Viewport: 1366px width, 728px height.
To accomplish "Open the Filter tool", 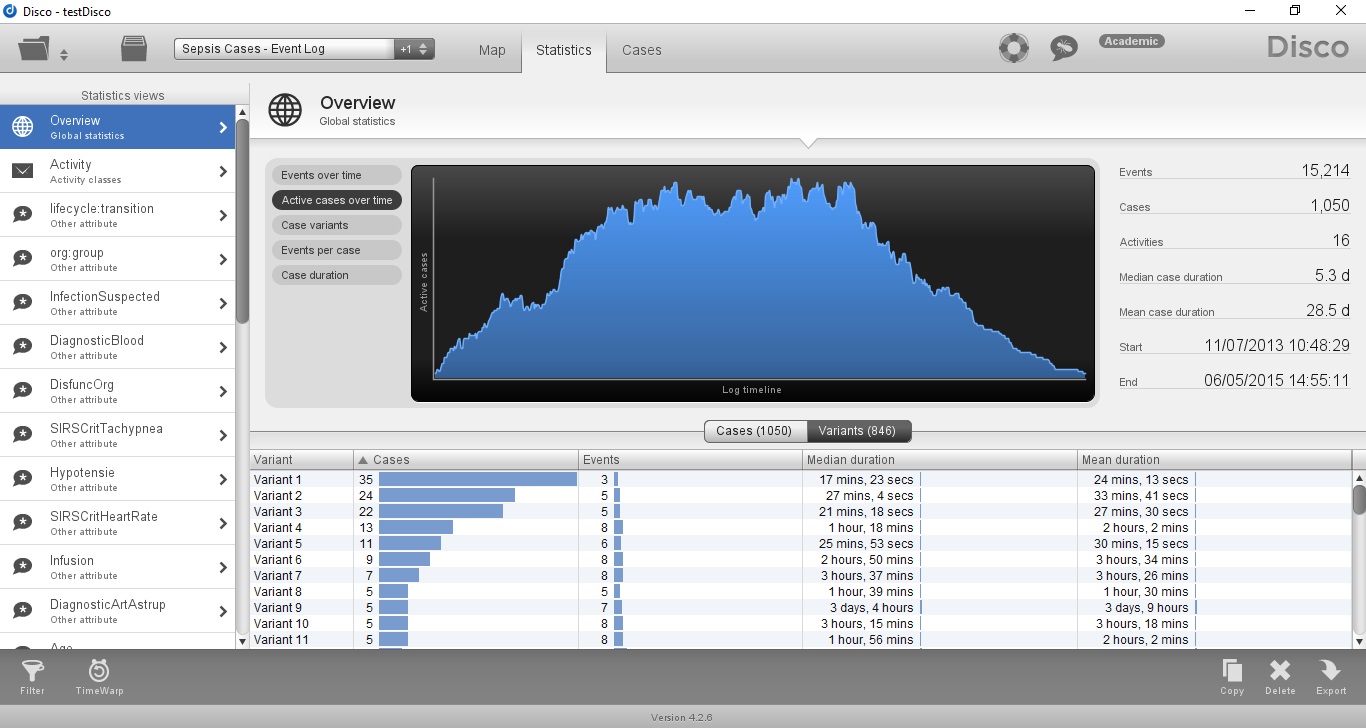I will (32, 676).
